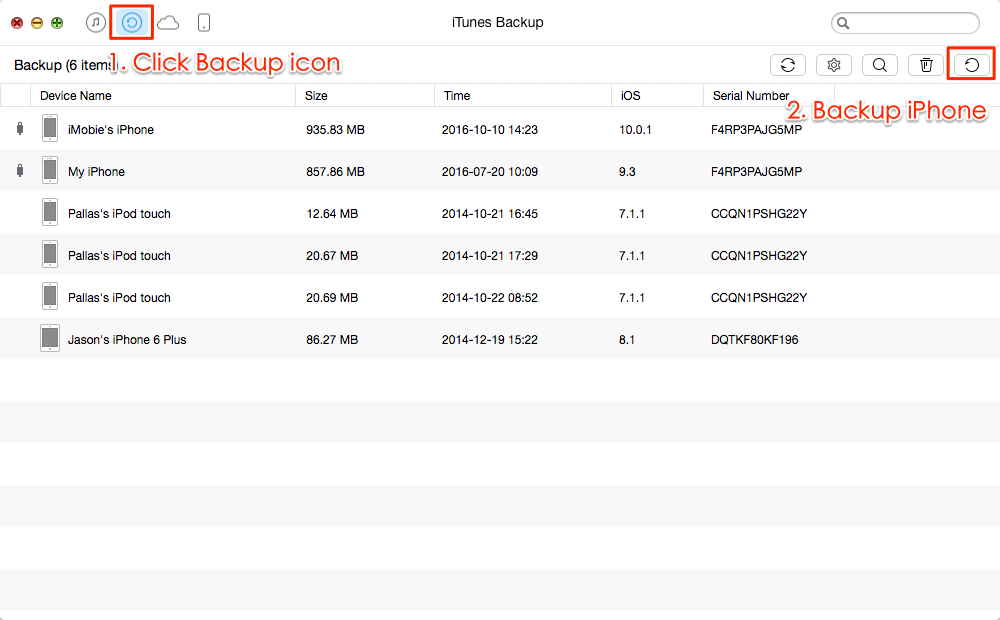Click time 2016-07-20 10:09
Image resolution: width=1000 pixels, height=620 pixels.
tap(490, 172)
